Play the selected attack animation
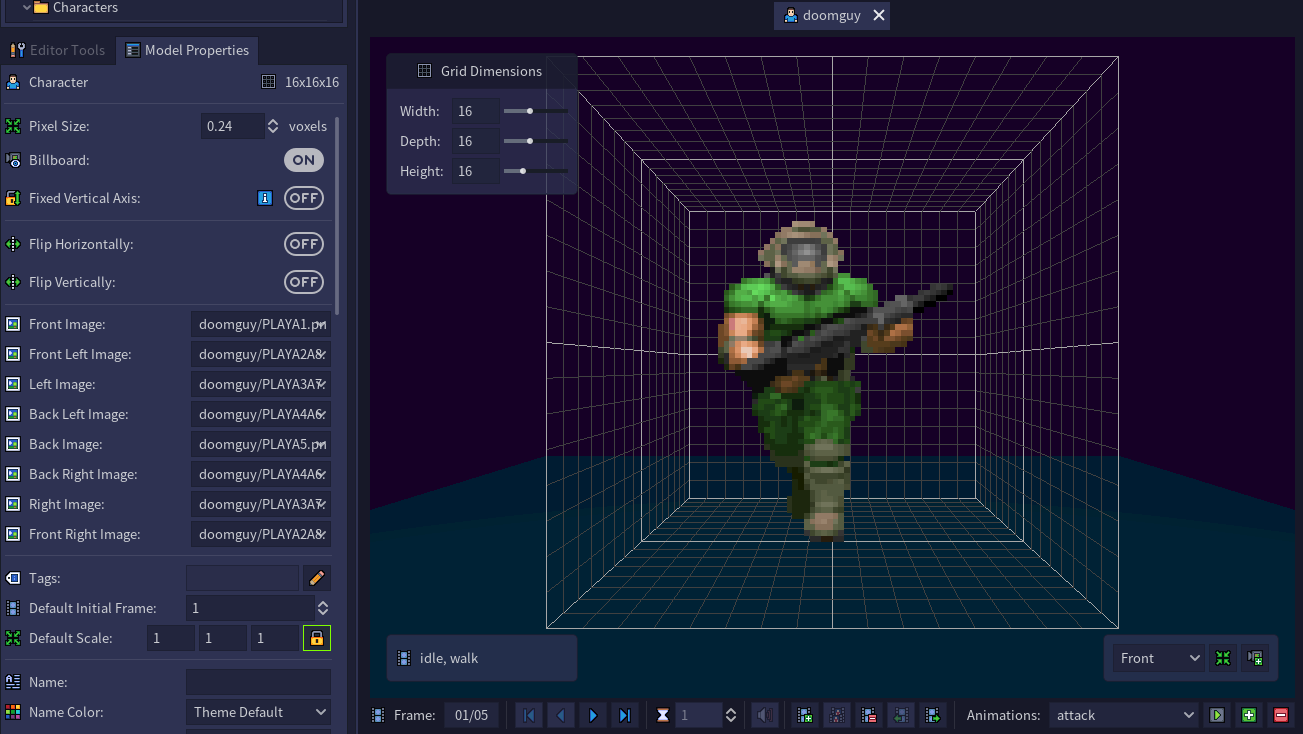 1217,715
